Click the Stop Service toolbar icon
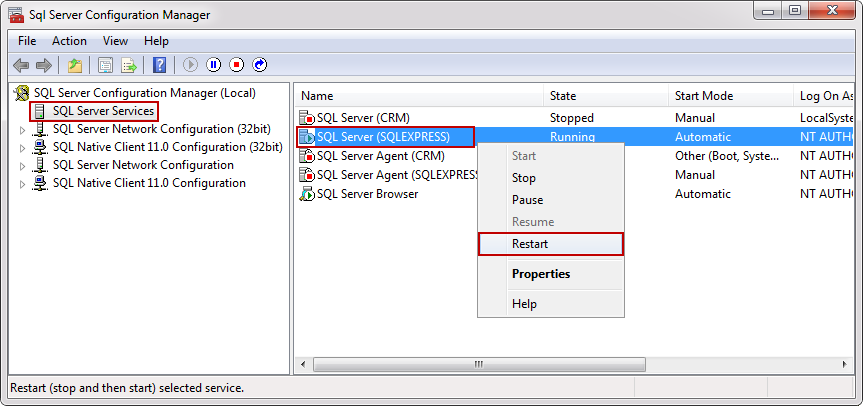The width and height of the screenshot is (863, 406). (237, 65)
